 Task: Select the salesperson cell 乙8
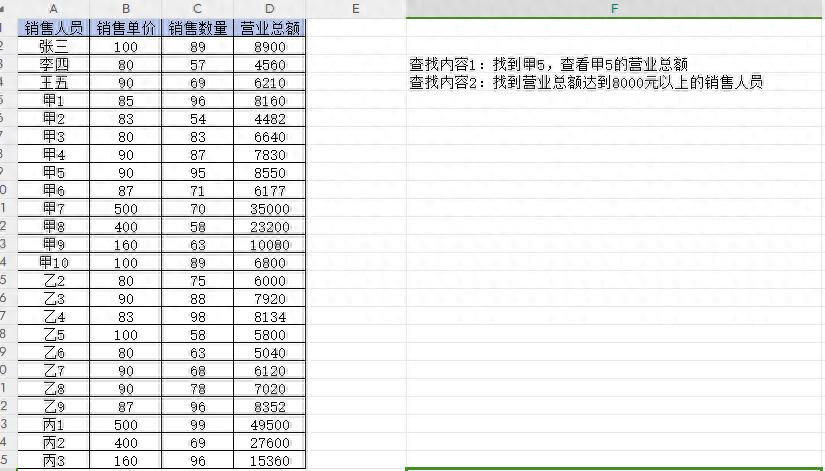click(54, 388)
